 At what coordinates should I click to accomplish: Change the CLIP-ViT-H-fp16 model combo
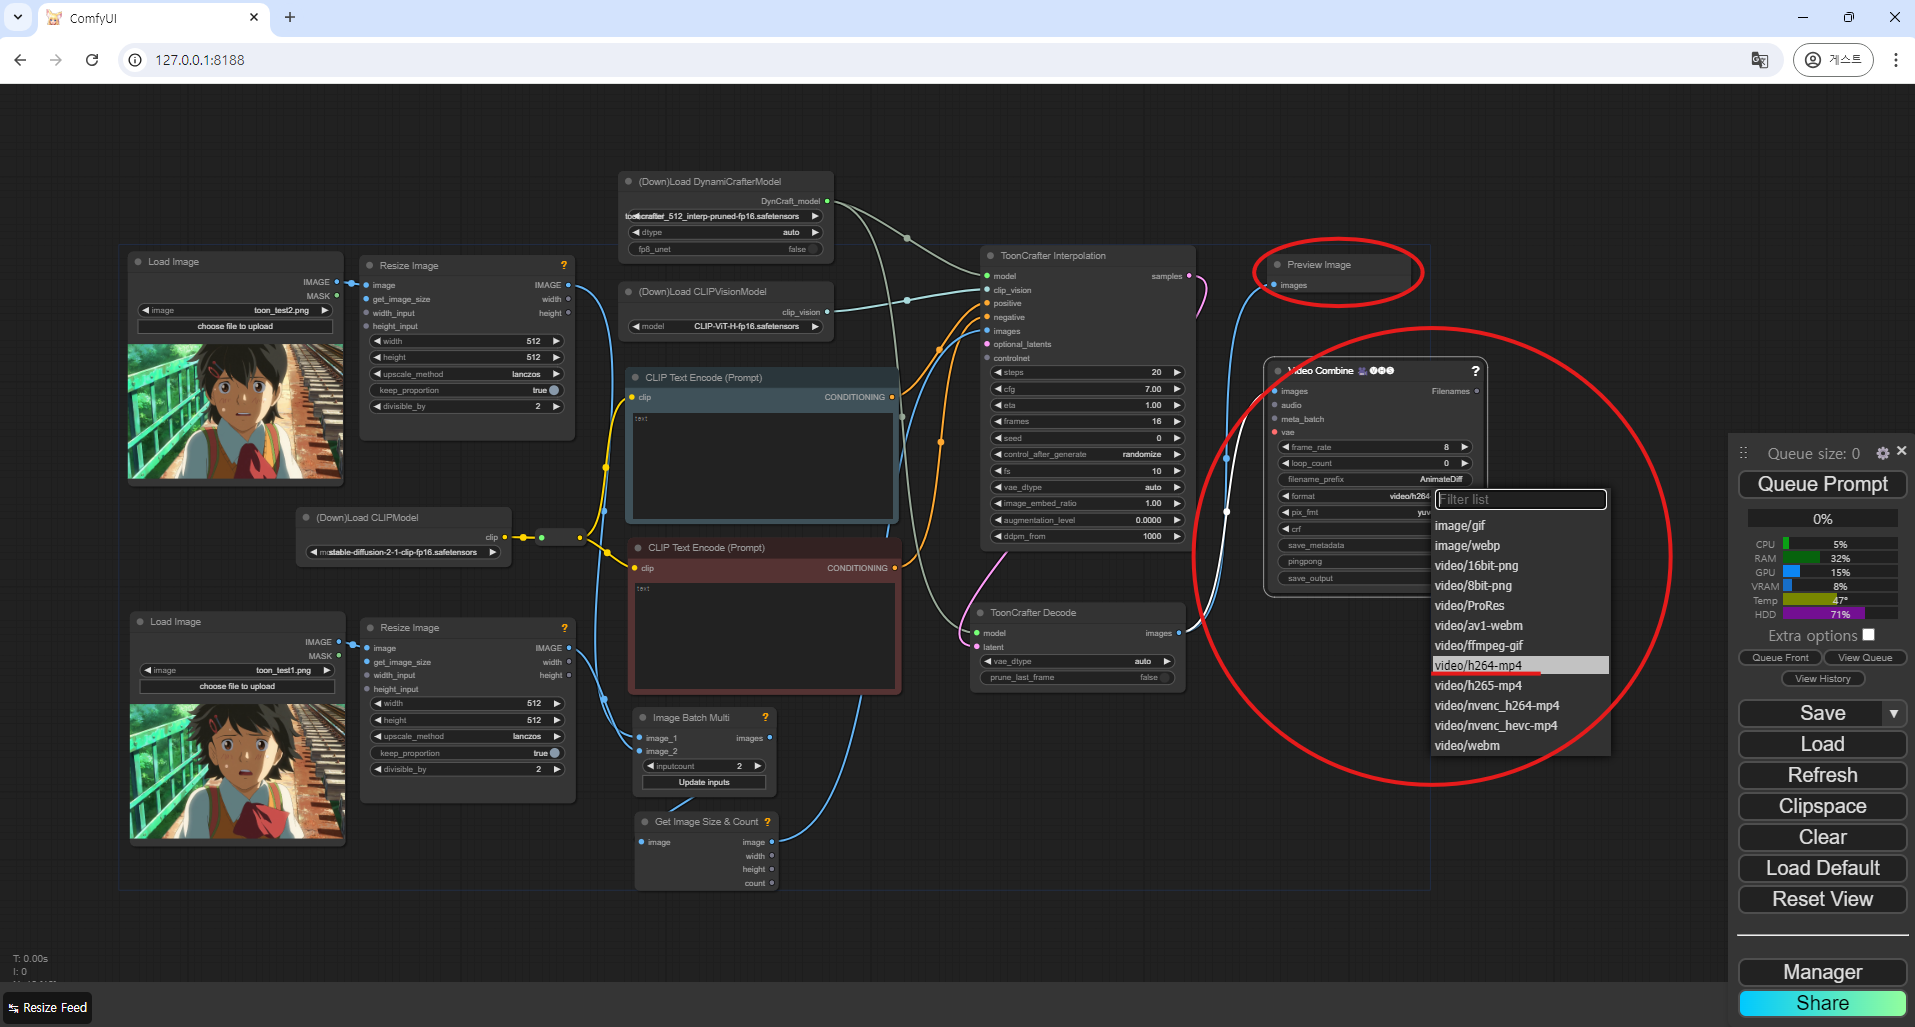[725, 326]
